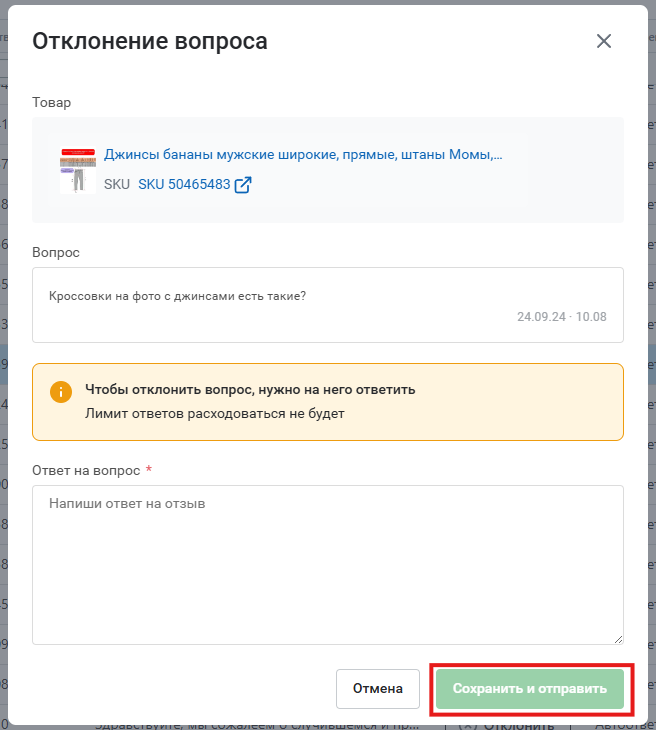
Task: Click the Отклонение вопроса dialog title
Action: (150, 41)
